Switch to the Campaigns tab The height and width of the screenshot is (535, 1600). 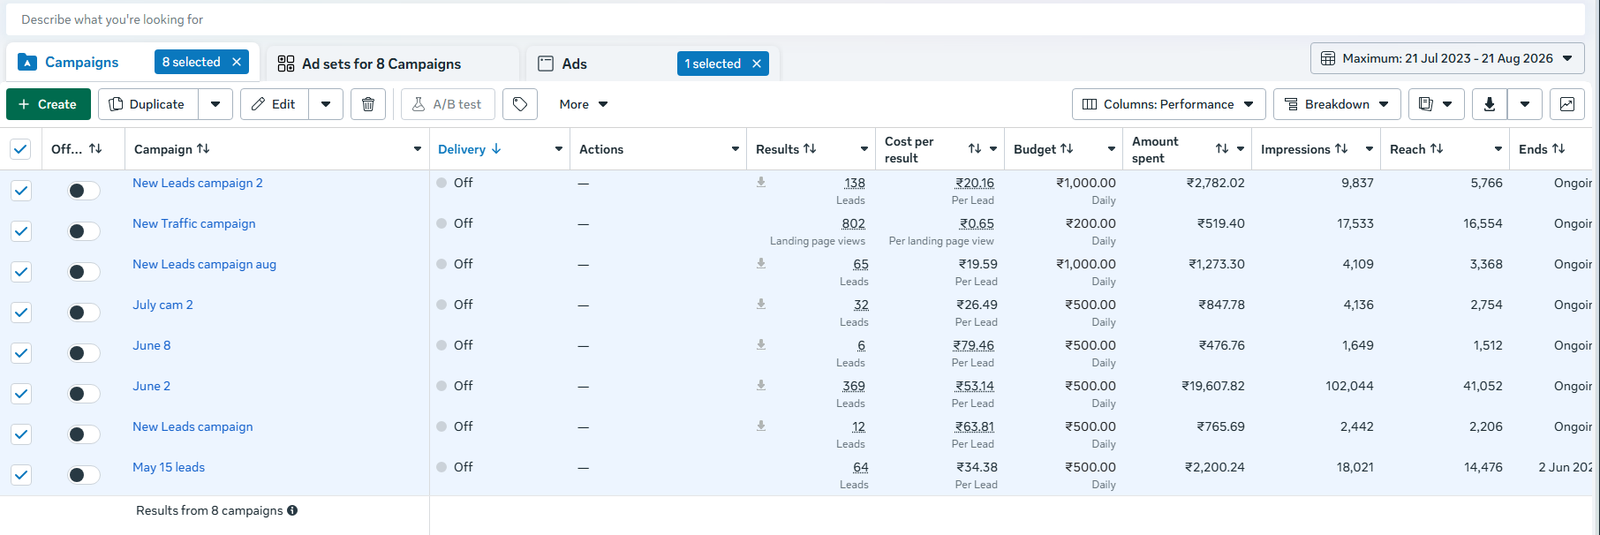[x=82, y=62]
